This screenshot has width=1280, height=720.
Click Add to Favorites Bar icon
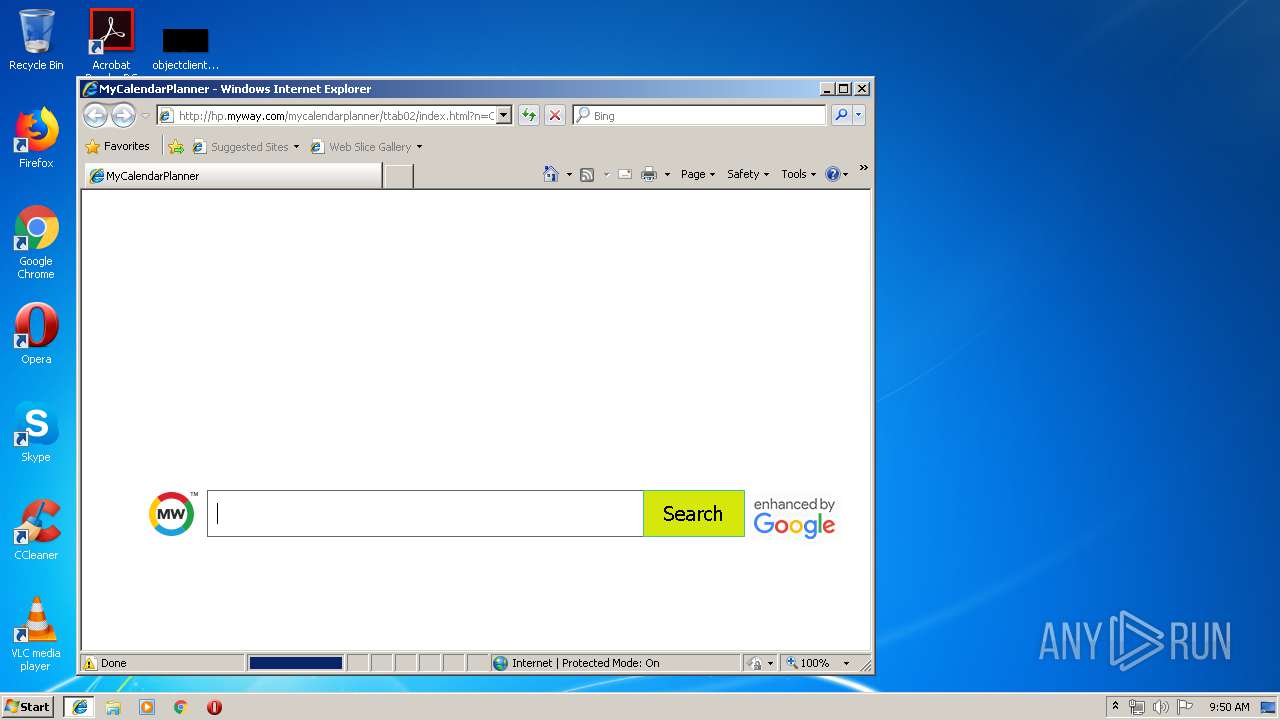tap(176, 147)
